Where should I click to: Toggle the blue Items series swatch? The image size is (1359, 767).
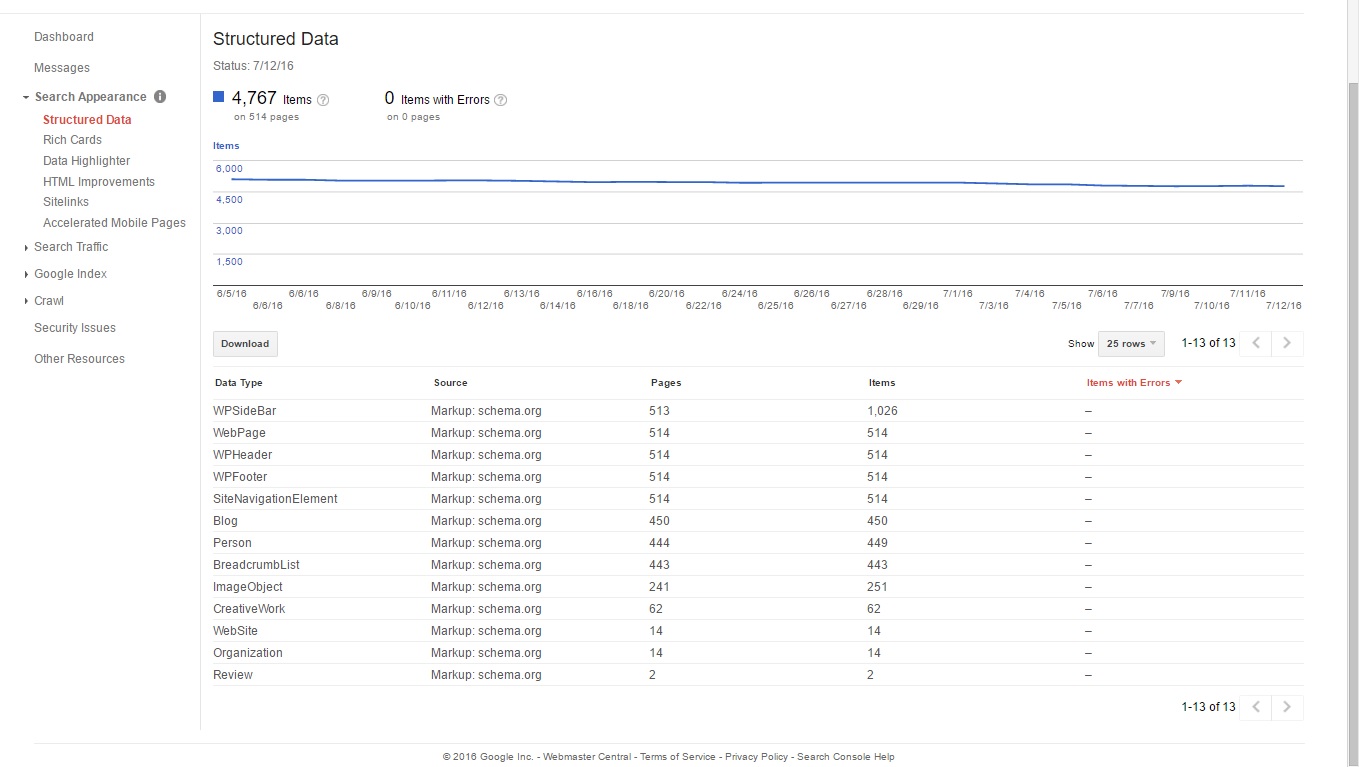219,97
